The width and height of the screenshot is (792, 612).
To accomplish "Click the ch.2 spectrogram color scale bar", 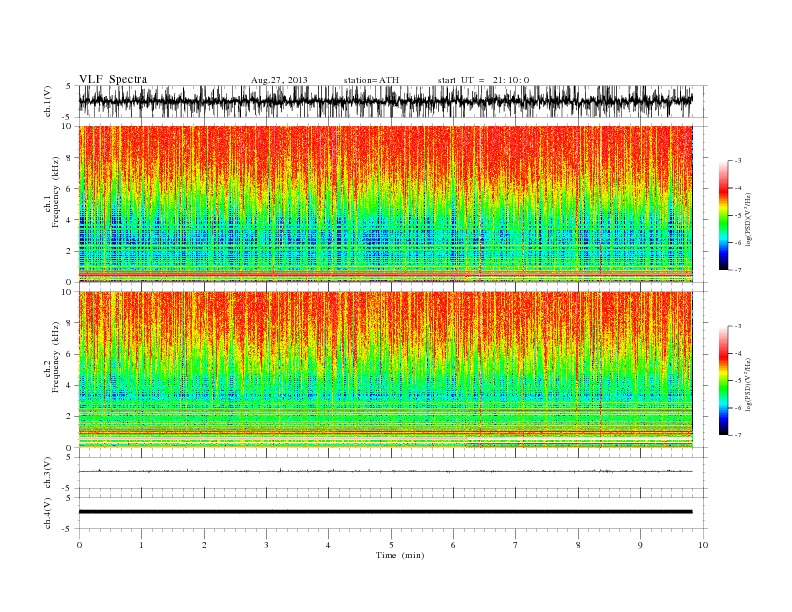I will [x=723, y=380].
